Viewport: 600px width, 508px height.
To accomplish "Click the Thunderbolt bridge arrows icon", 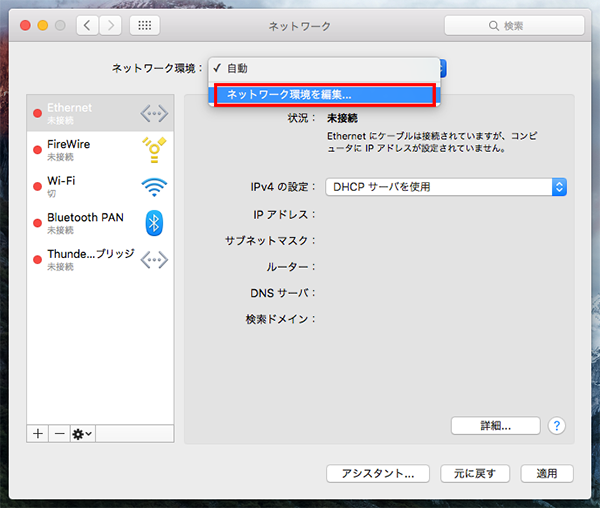I will [154, 260].
